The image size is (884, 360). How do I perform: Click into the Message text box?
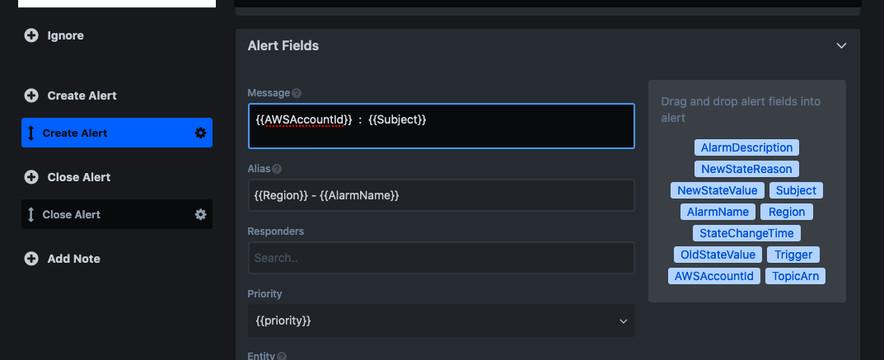[x=441, y=126]
